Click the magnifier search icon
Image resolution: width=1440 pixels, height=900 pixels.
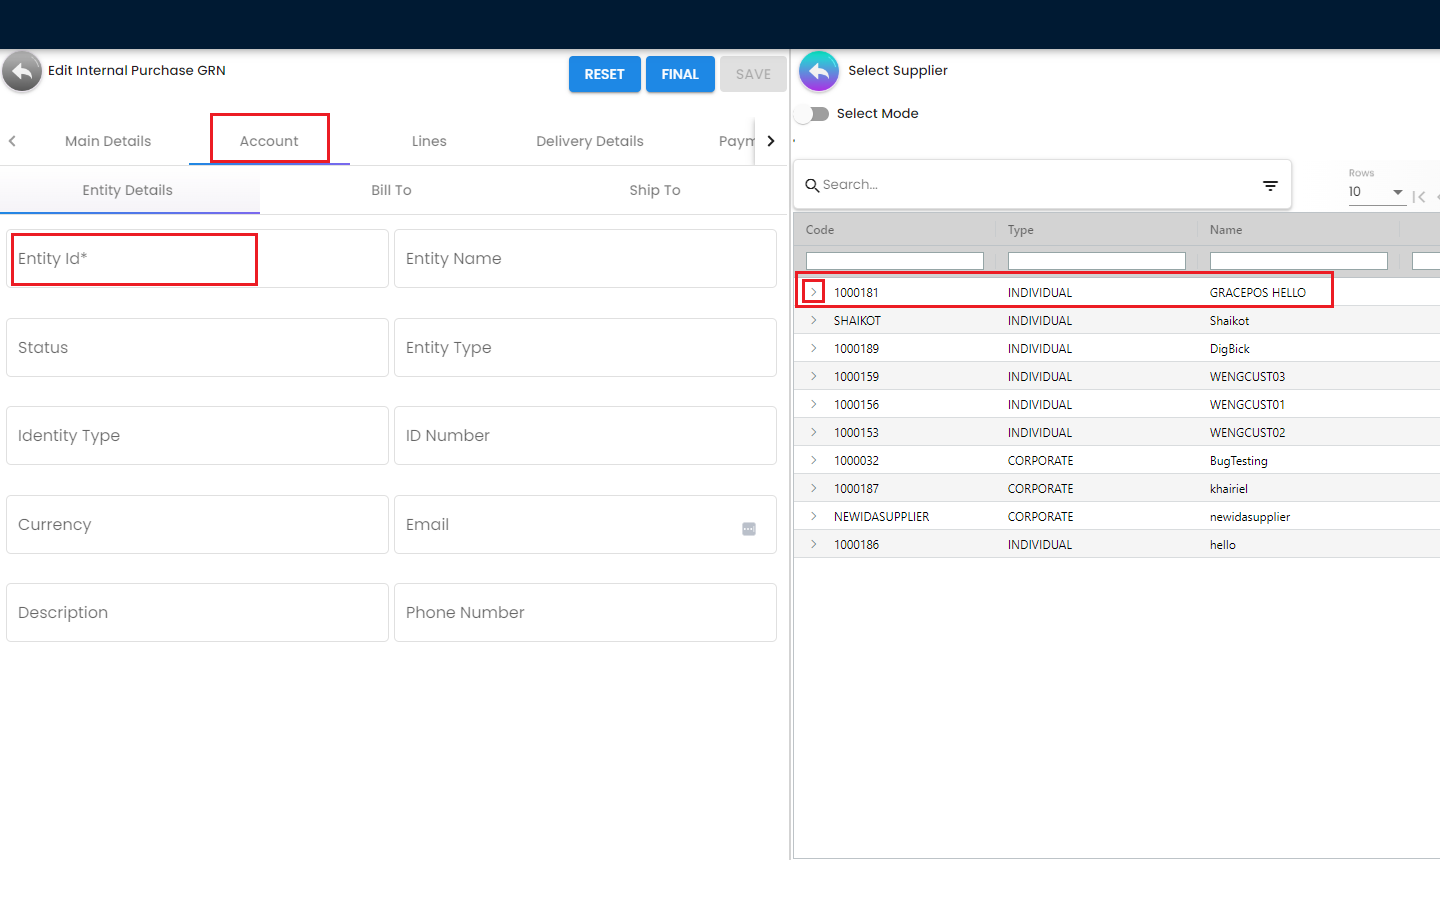(812, 186)
